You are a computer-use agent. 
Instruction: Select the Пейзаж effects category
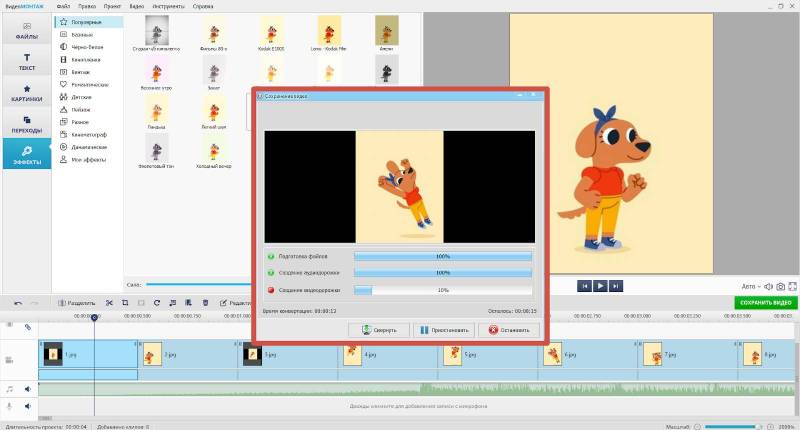(x=89, y=110)
